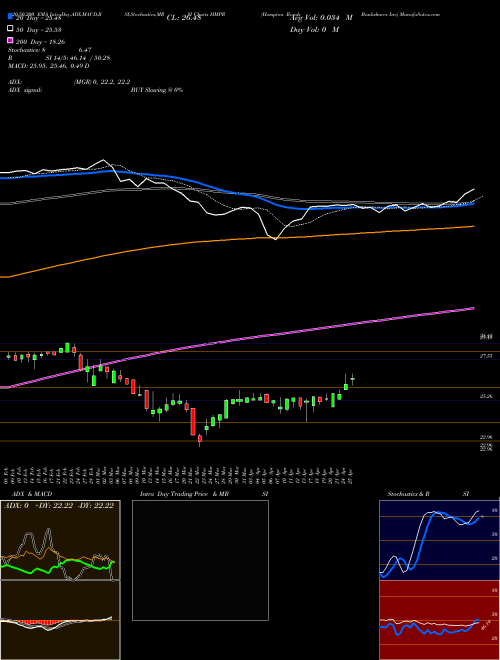This screenshot has width=500, height=660.
Task: Select the '50 Day = 25.33' legend text
Action: [38, 29]
